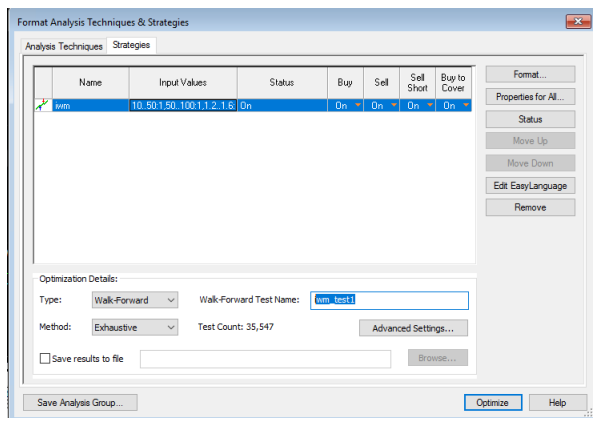This screenshot has width=611, height=429.
Task: Open the Buy column dropdown for wm
Action: pos(356,105)
